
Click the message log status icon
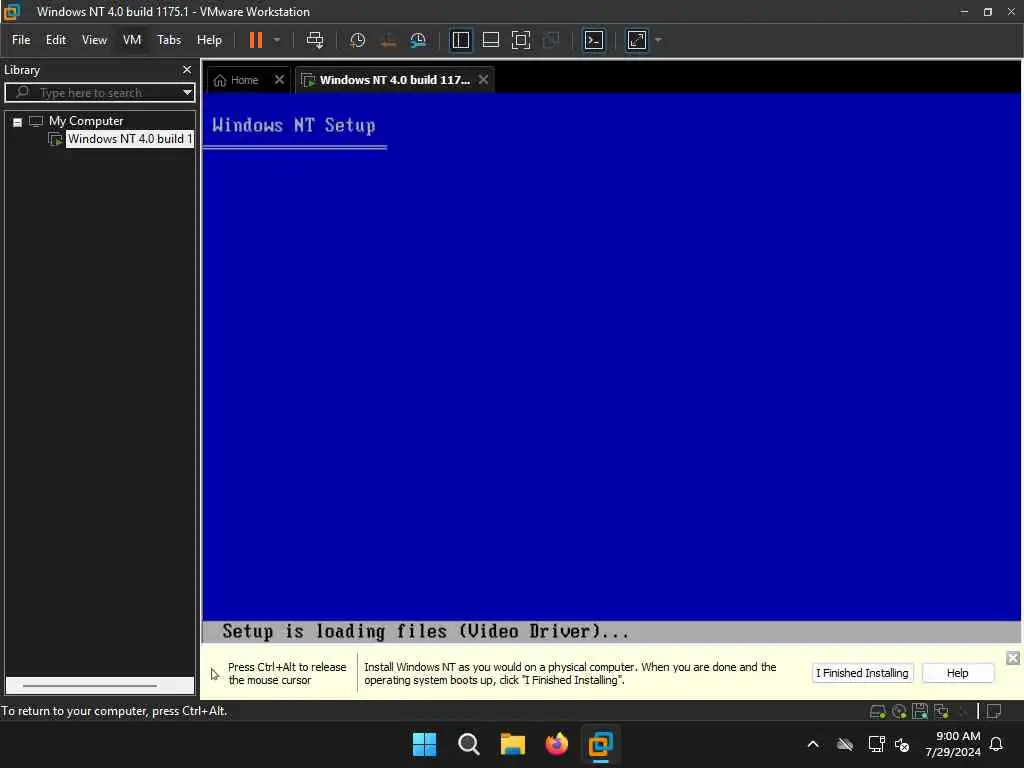(994, 711)
